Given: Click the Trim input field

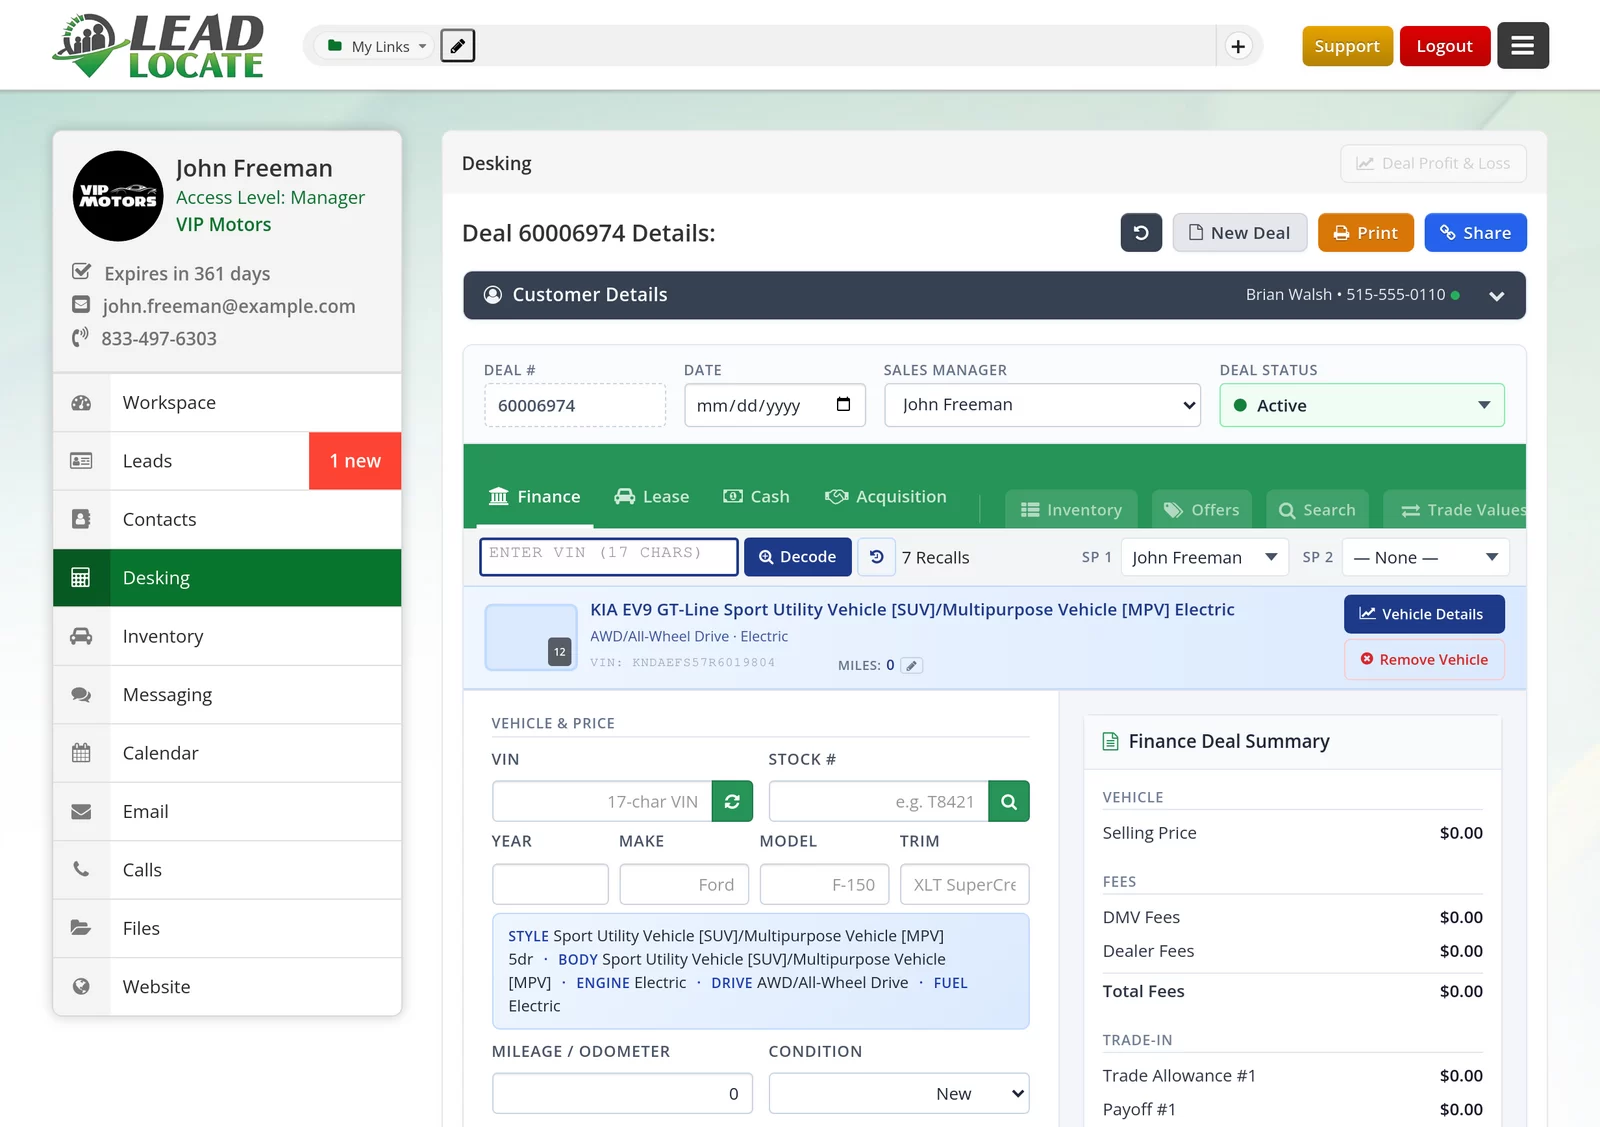Looking at the screenshot, I should tap(964, 884).
